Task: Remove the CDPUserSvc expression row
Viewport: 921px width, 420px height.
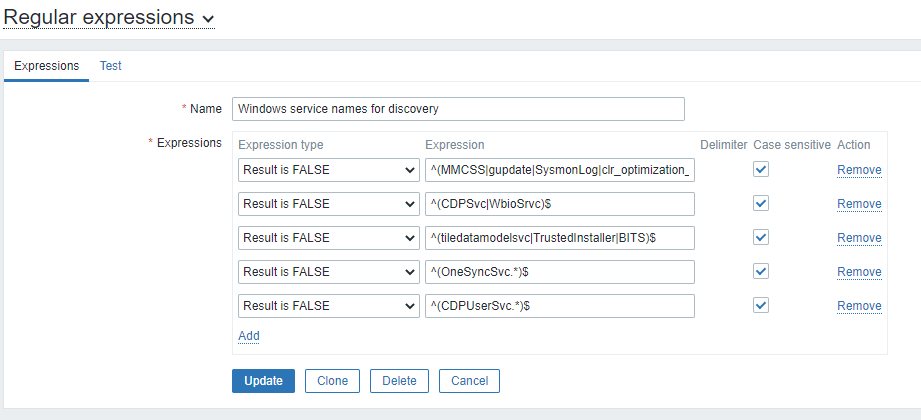Action: pyautogui.click(x=859, y=306)
